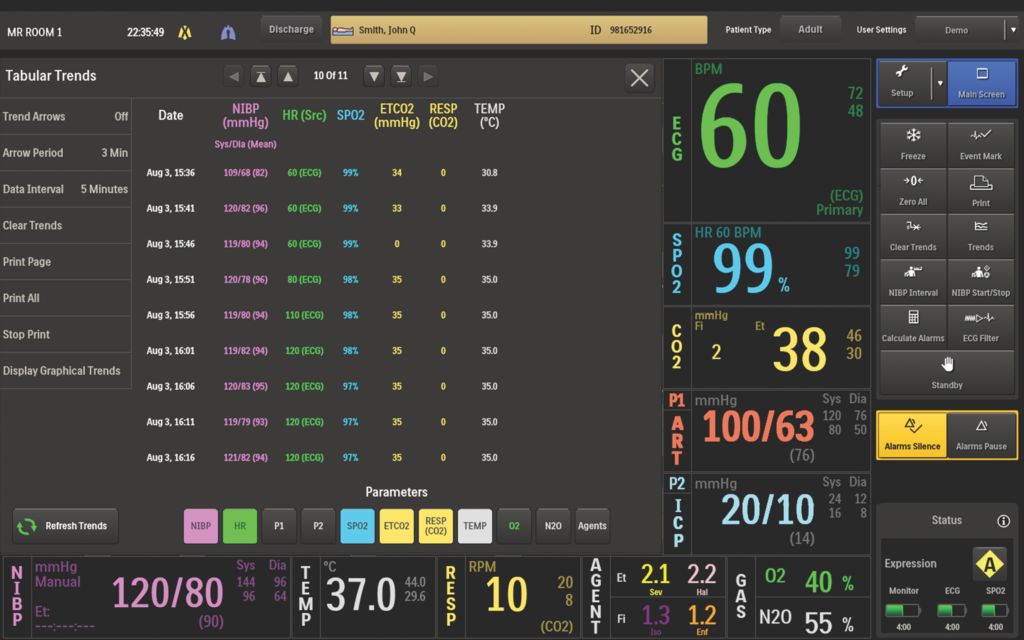1024x640 pixels.
Task: Select patient Smith, John Q field
Action: point(519,30)
